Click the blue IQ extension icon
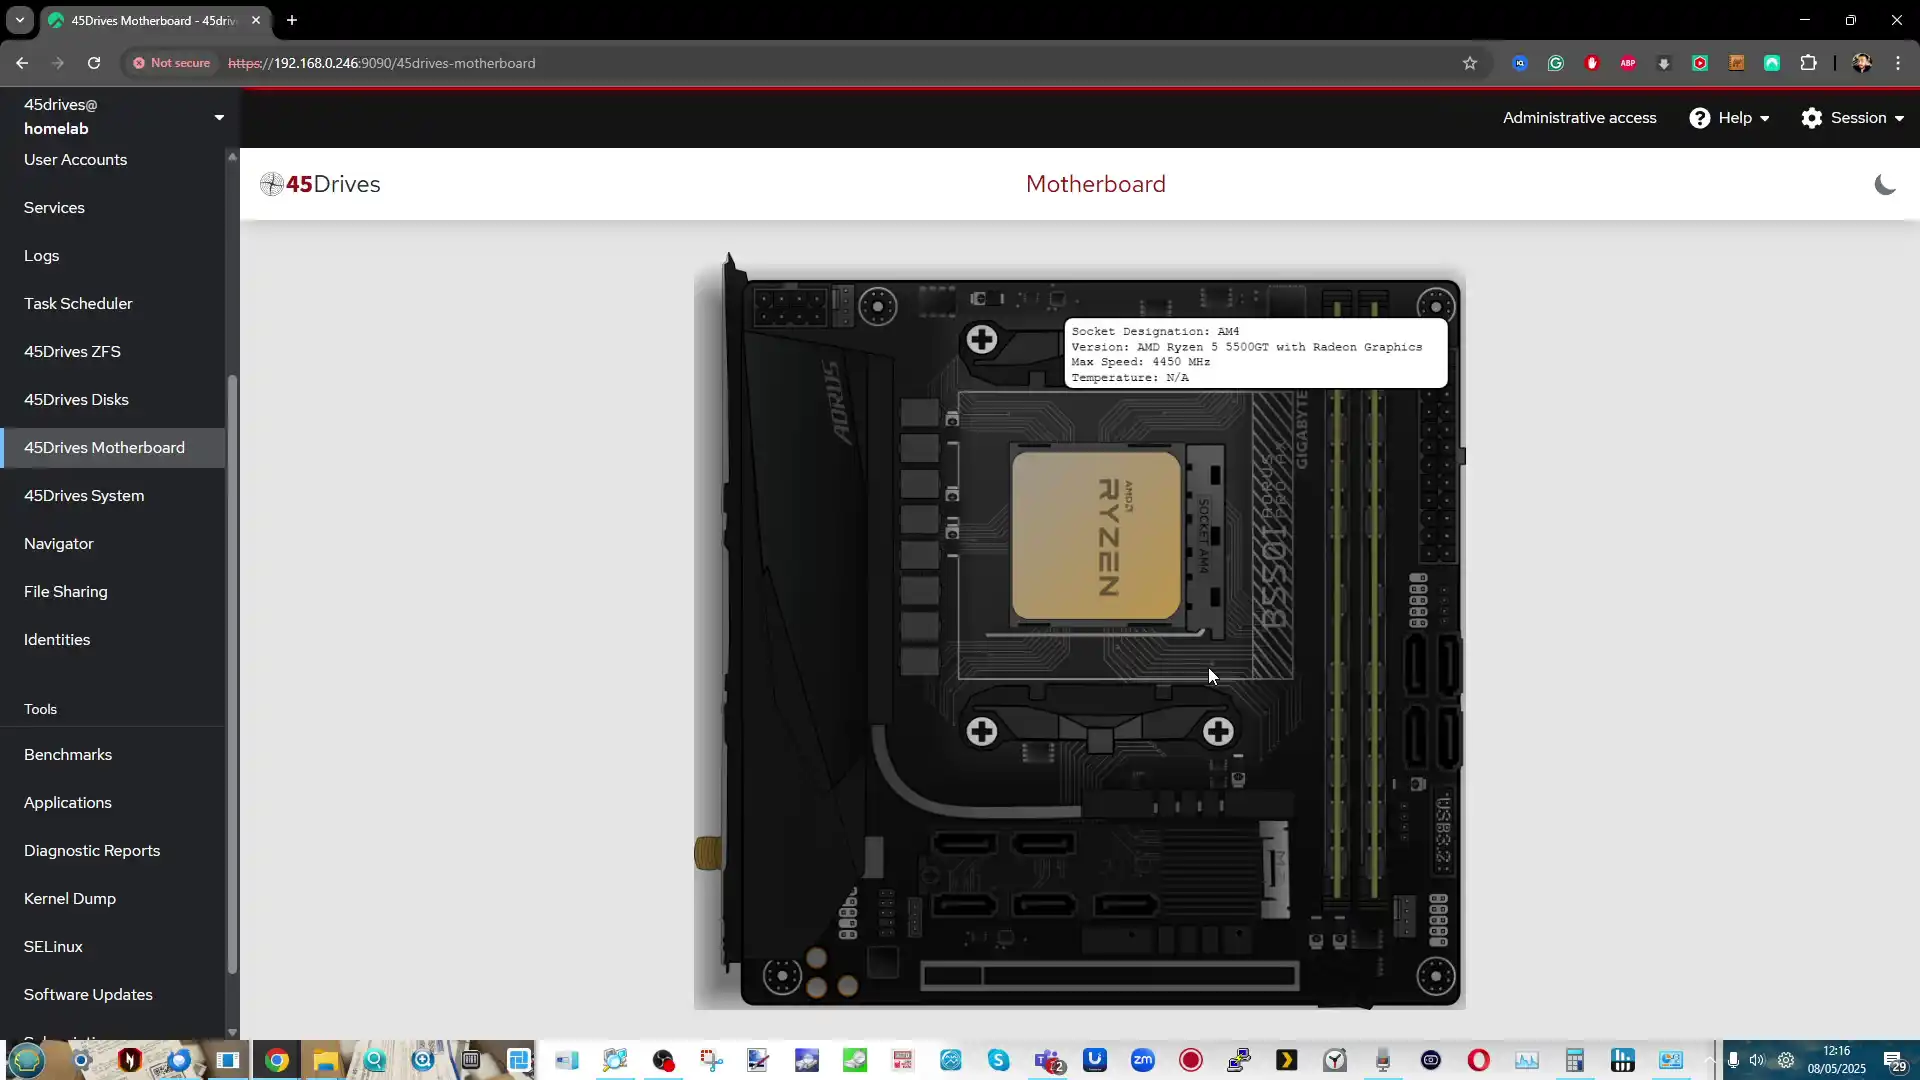This screenshot has width=1920, height=1080. 1519,63
